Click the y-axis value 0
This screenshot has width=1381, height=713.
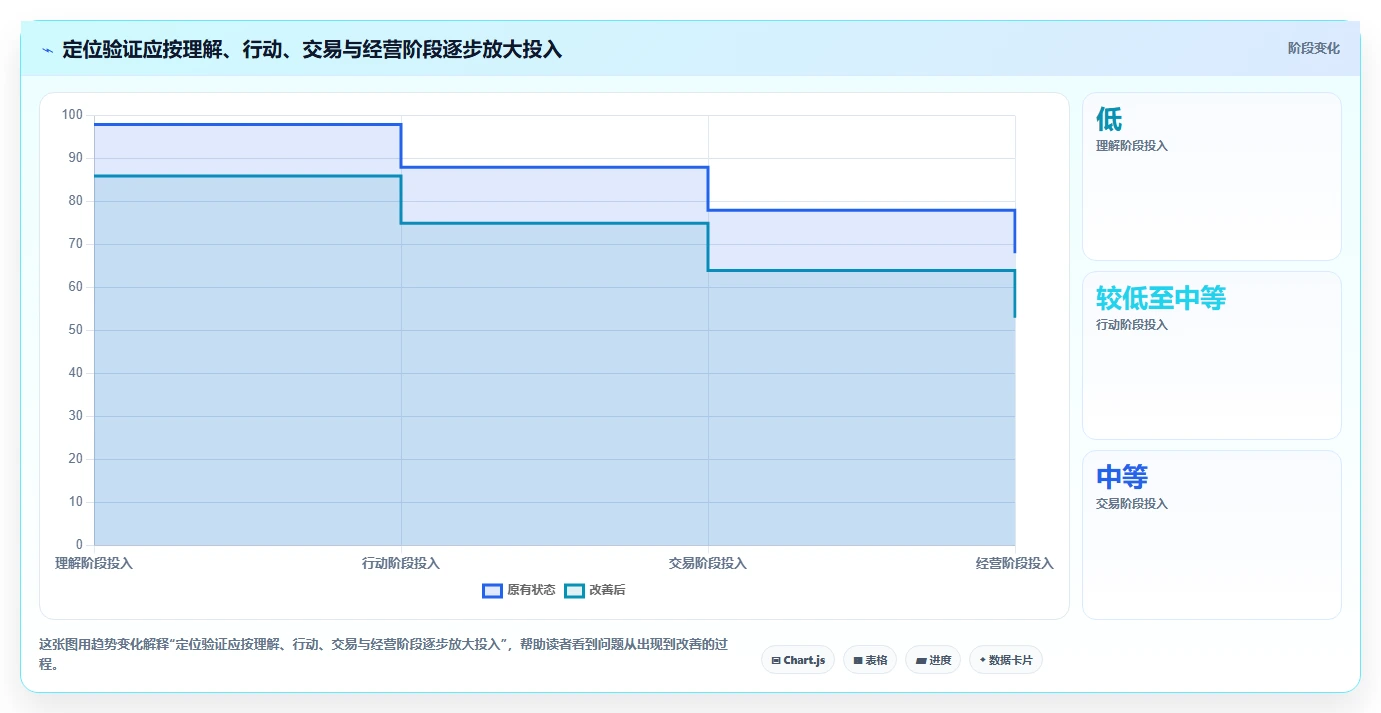click(x=79, y=545)
